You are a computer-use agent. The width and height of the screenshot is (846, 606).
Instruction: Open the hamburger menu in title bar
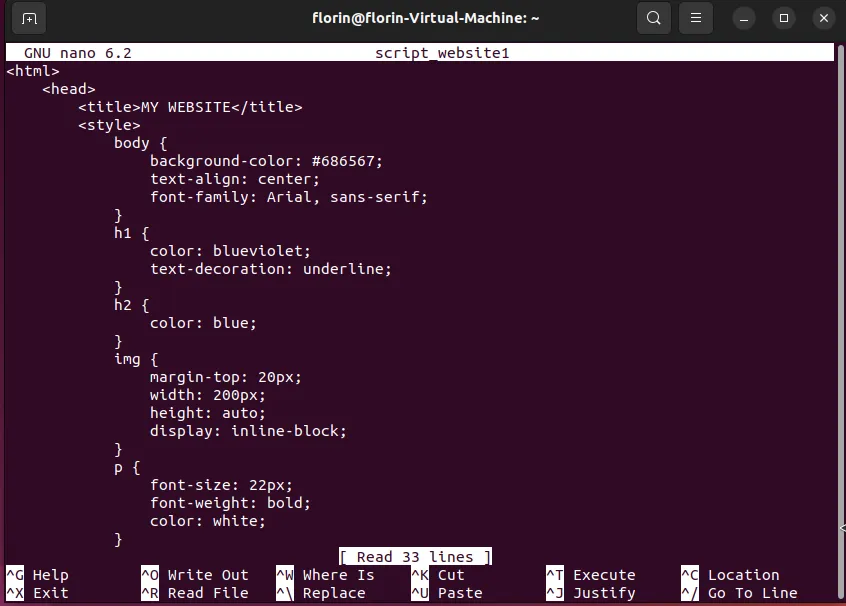coord(697,18)
